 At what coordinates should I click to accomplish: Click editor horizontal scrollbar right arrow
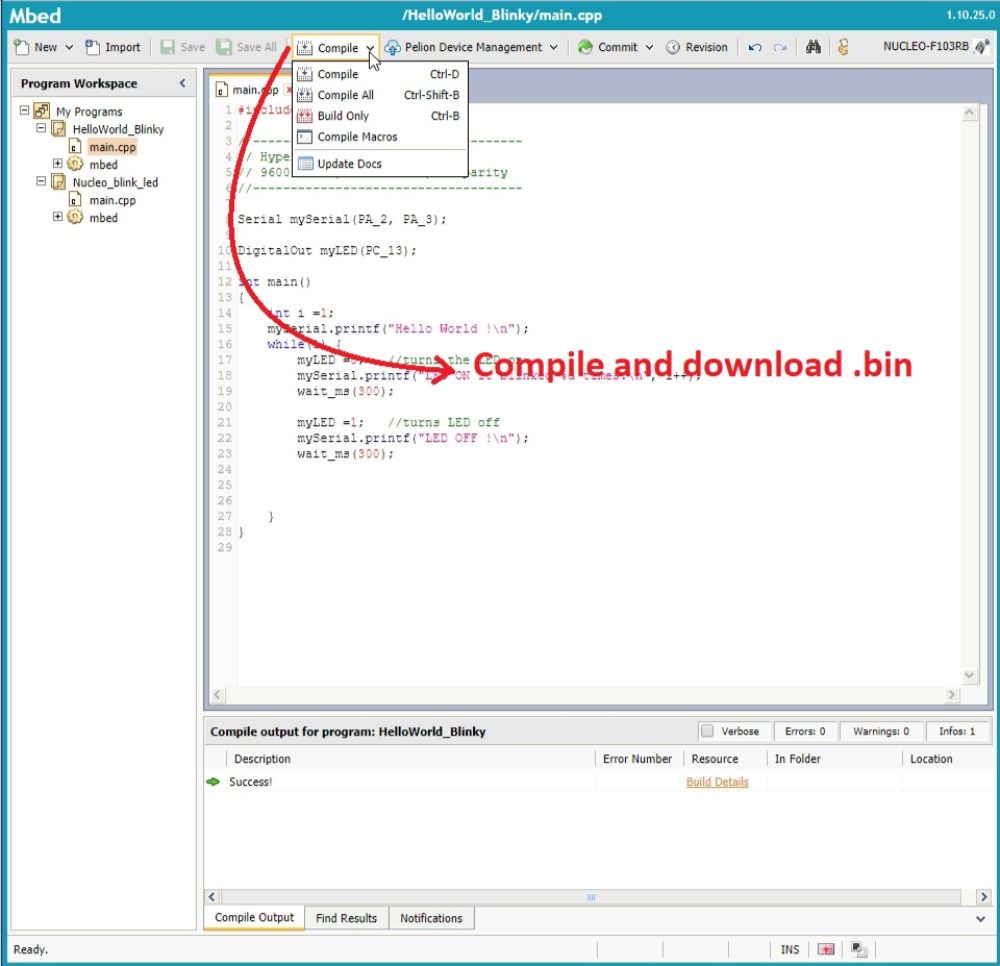point(952,695)
